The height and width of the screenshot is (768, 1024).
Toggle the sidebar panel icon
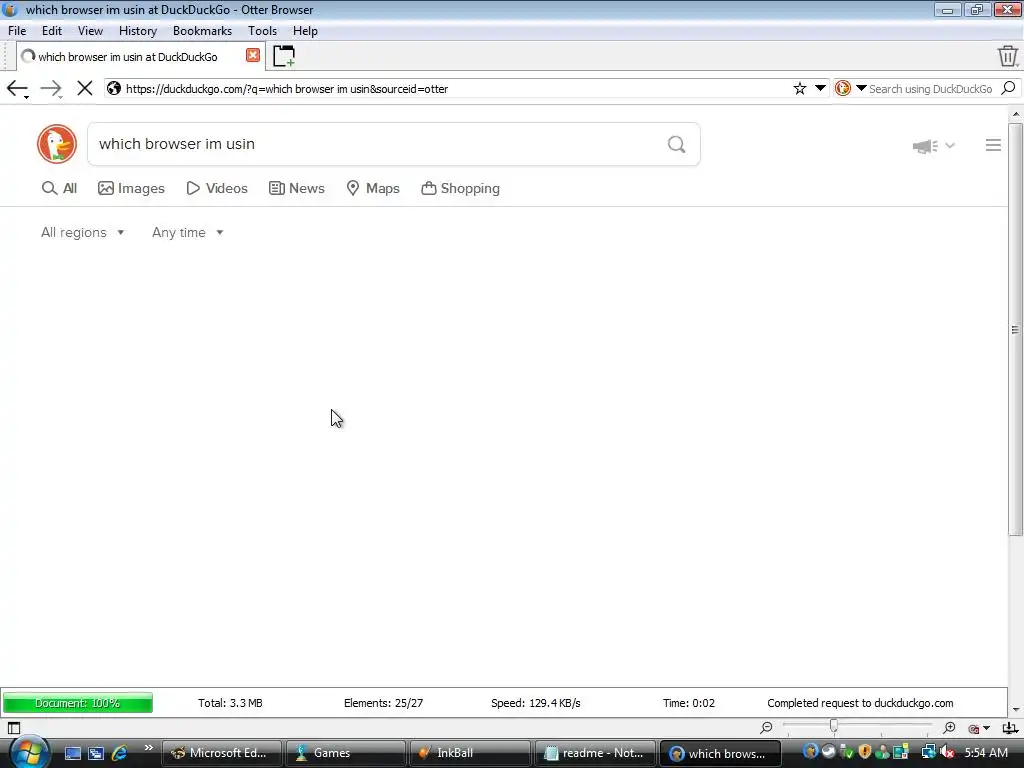point(14,728)
